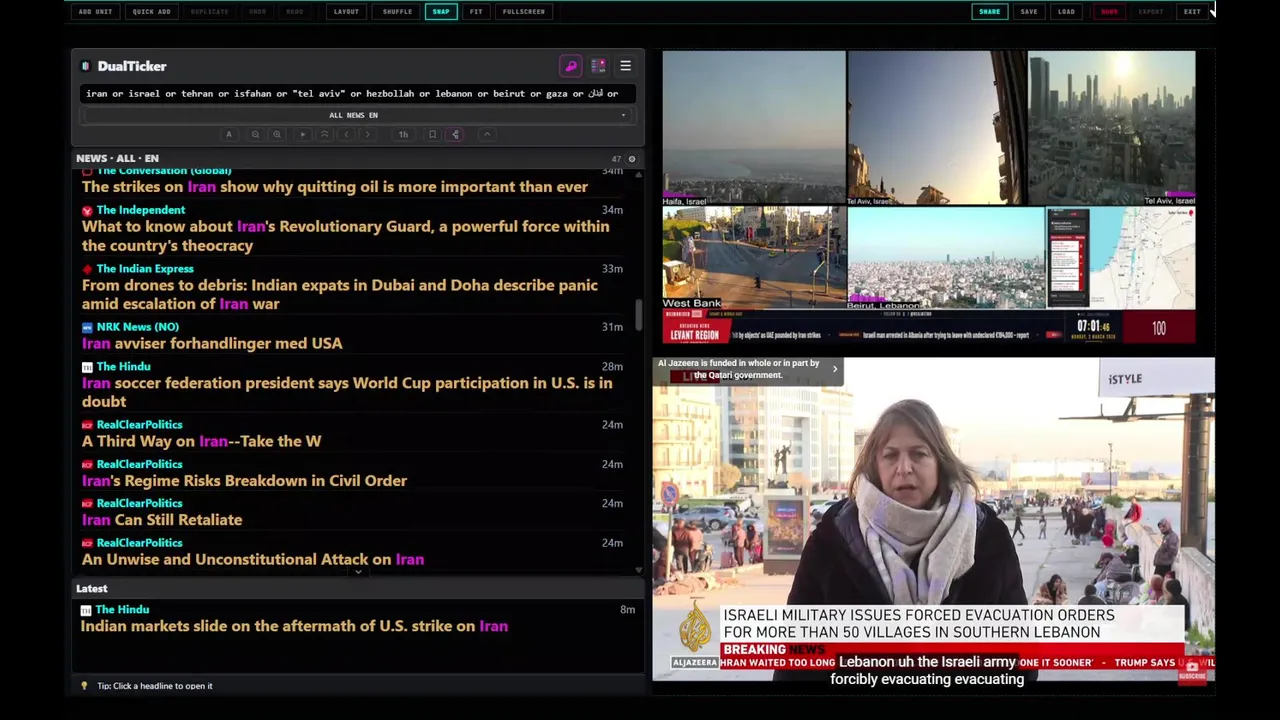The width and height of the screenshot is (1280, 720).
Task: Click the EXIT button
Action: (x=1192, y=12)
